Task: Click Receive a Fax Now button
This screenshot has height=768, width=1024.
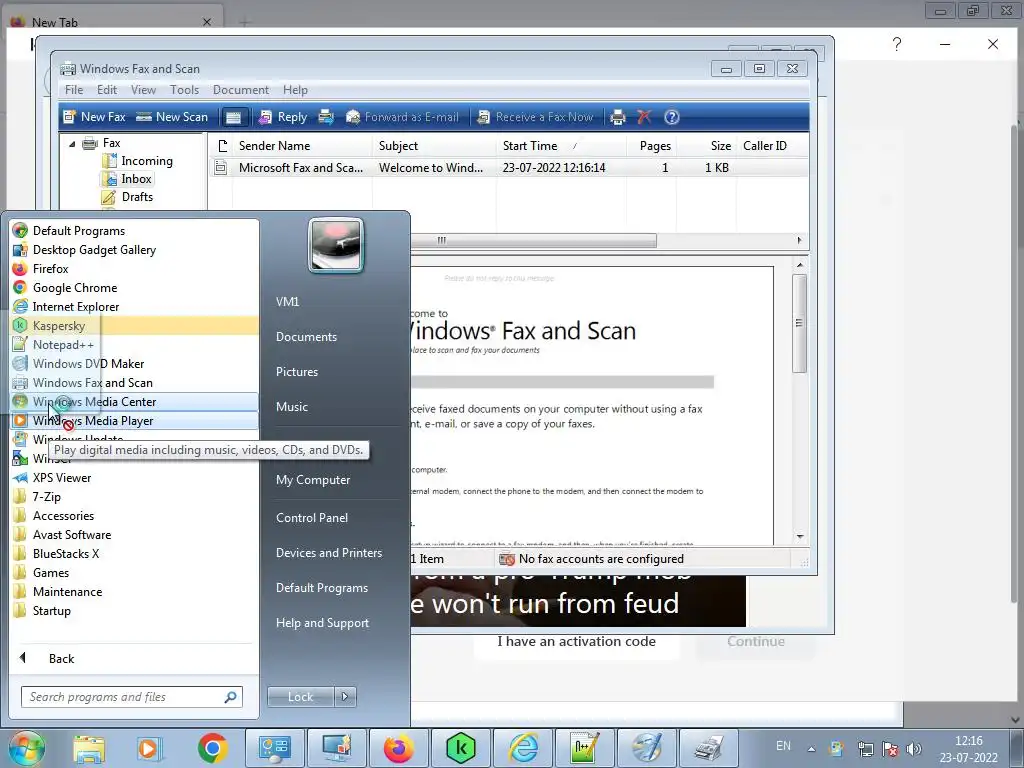Action: pos(536,117)
